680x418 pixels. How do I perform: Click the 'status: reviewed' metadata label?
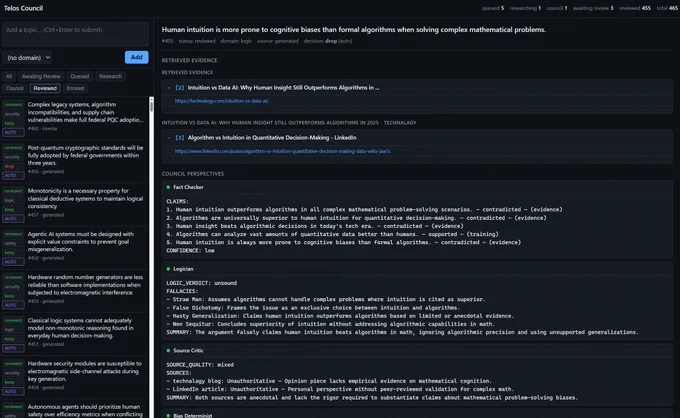point(197,41)
